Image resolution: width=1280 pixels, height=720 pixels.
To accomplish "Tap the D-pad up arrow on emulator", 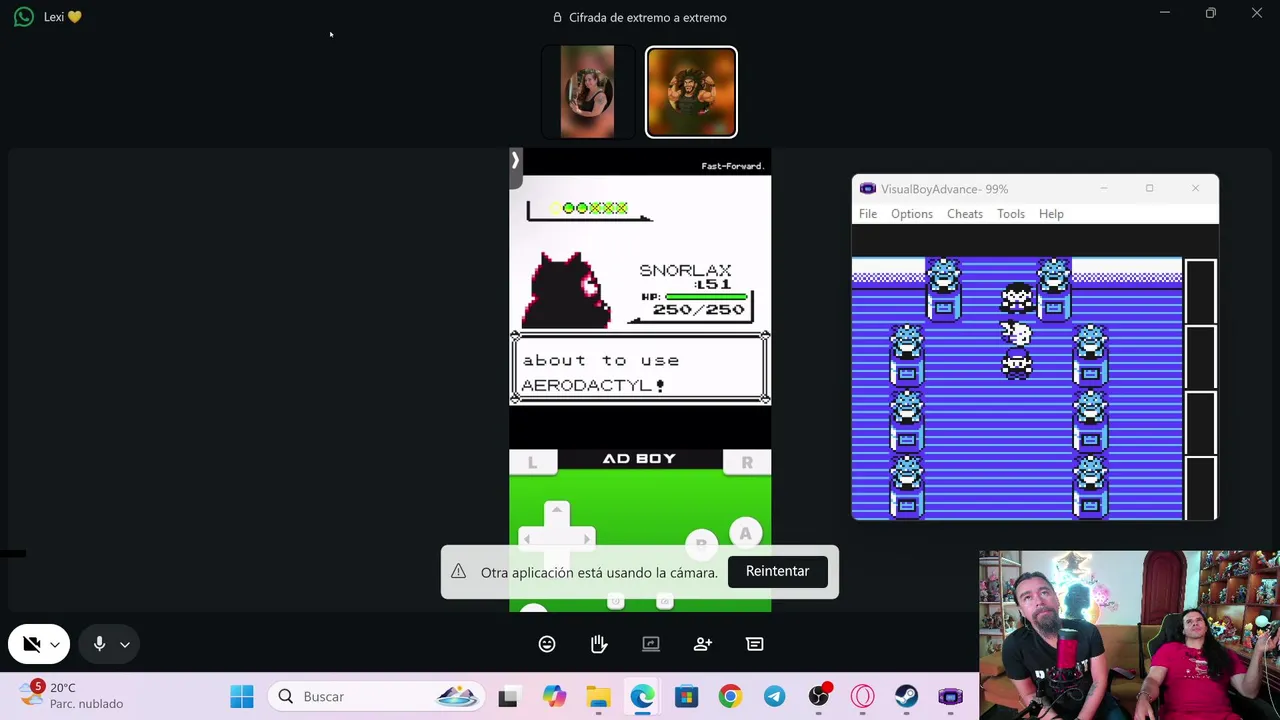I will coord(557,512).
